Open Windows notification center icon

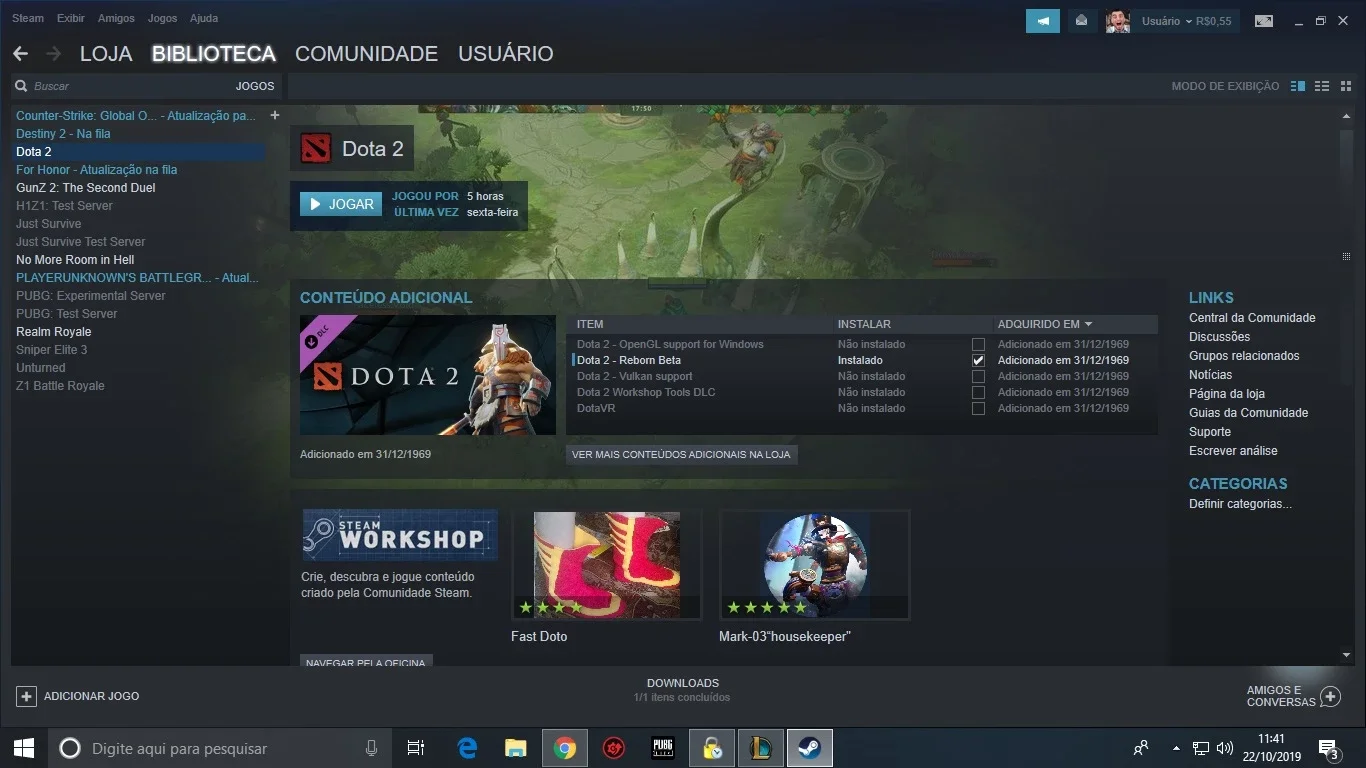coord(1329,748)
